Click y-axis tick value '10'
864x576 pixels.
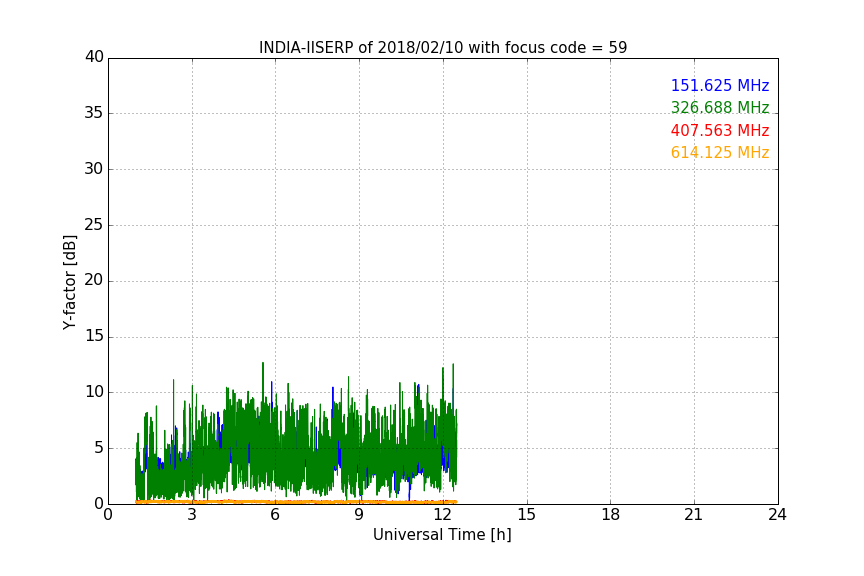pyautogui.click(x=94, y=392)
